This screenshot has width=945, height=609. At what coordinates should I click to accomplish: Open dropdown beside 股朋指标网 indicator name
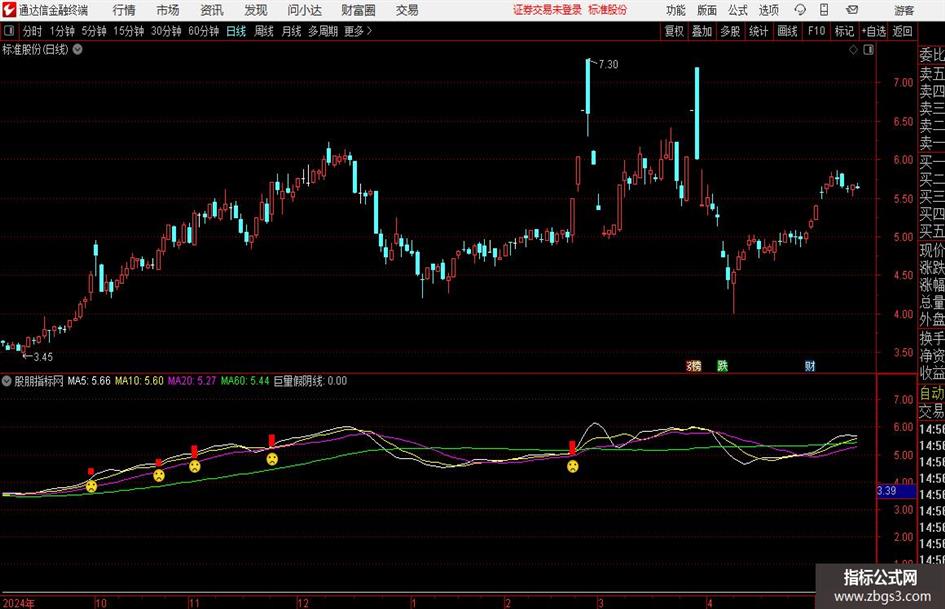click(x=7, y=381)
